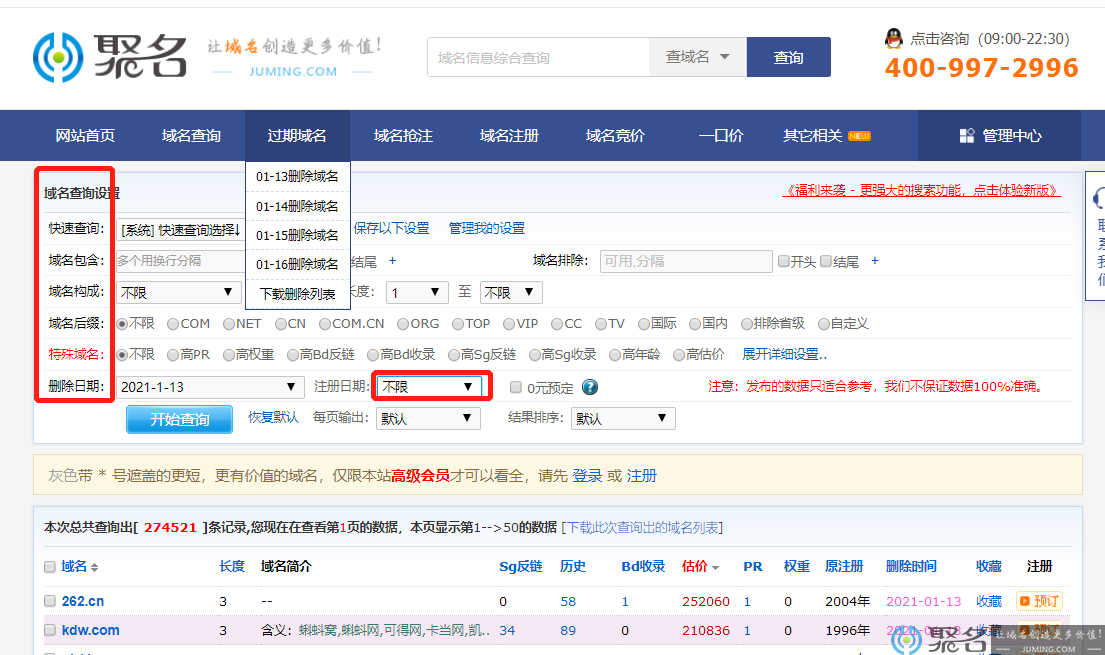Check the 262.cn row checkbox
Image resolution: width=1105 pixels, height=655 pixels.
(50, 601)
